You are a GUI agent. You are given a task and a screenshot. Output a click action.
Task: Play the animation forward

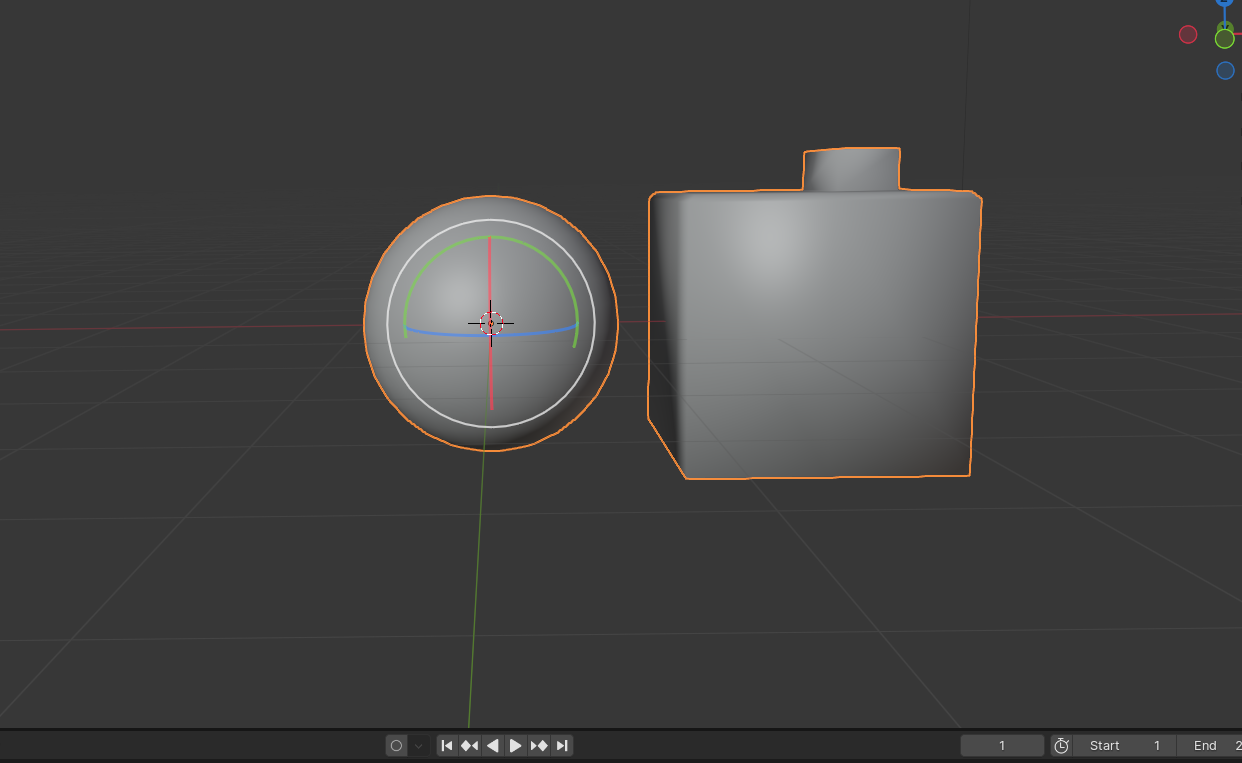[516, 745]
